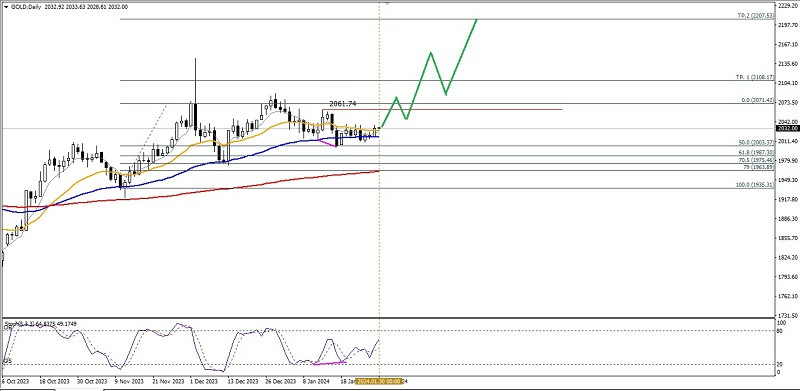Viewport: 800px width, 391px height.
Task: Click the current price tag 2032.00
Action: 787,129
